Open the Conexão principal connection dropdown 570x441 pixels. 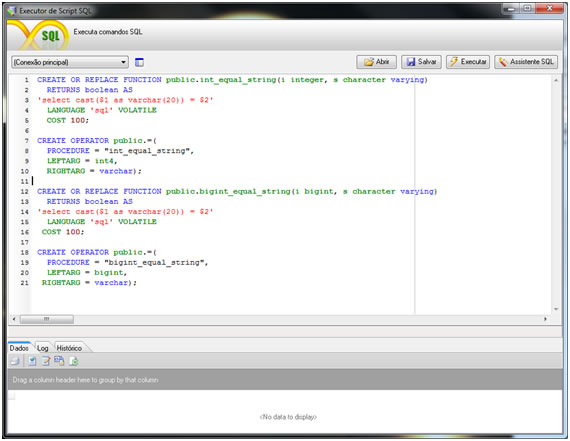point(70,62)
